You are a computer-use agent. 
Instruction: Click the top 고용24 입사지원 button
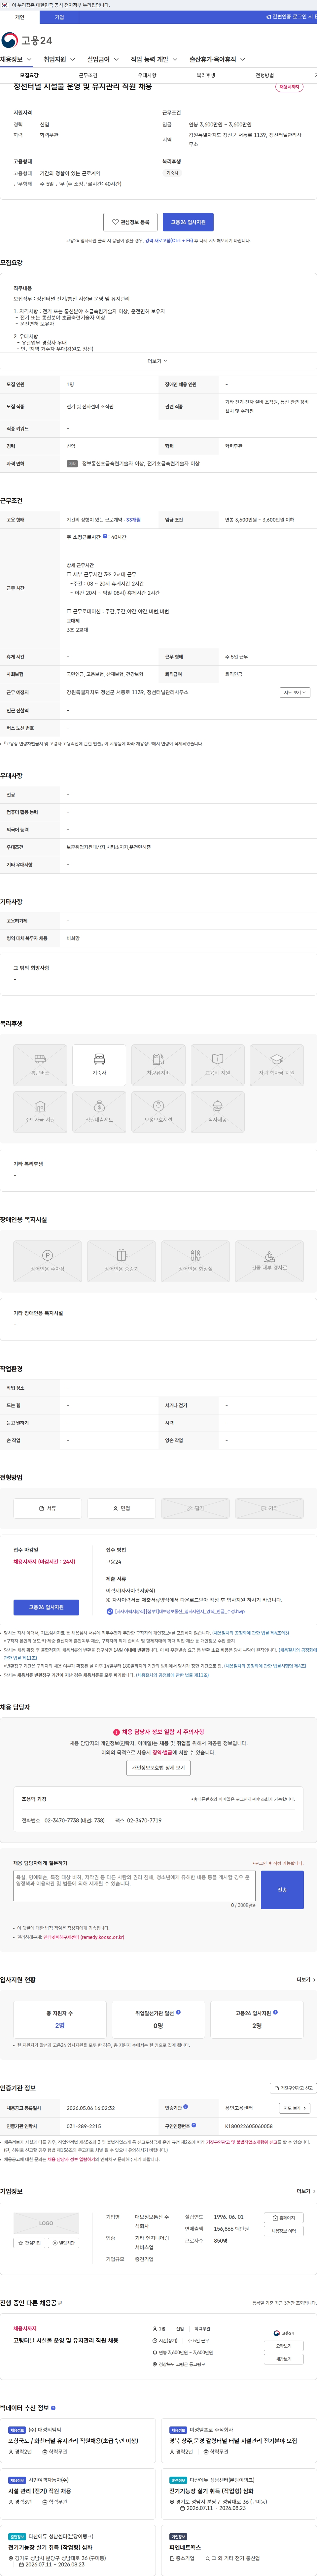tap(188, 222)
